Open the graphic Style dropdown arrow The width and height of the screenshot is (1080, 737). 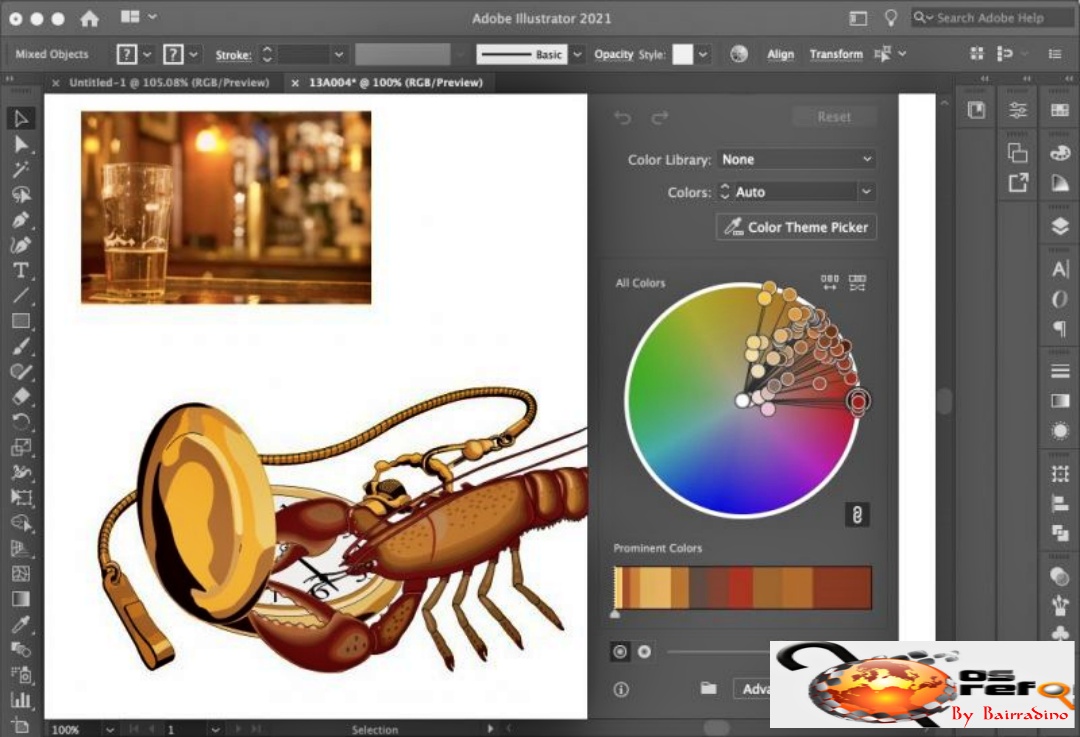pyautogui.click(x=703, y=54)
